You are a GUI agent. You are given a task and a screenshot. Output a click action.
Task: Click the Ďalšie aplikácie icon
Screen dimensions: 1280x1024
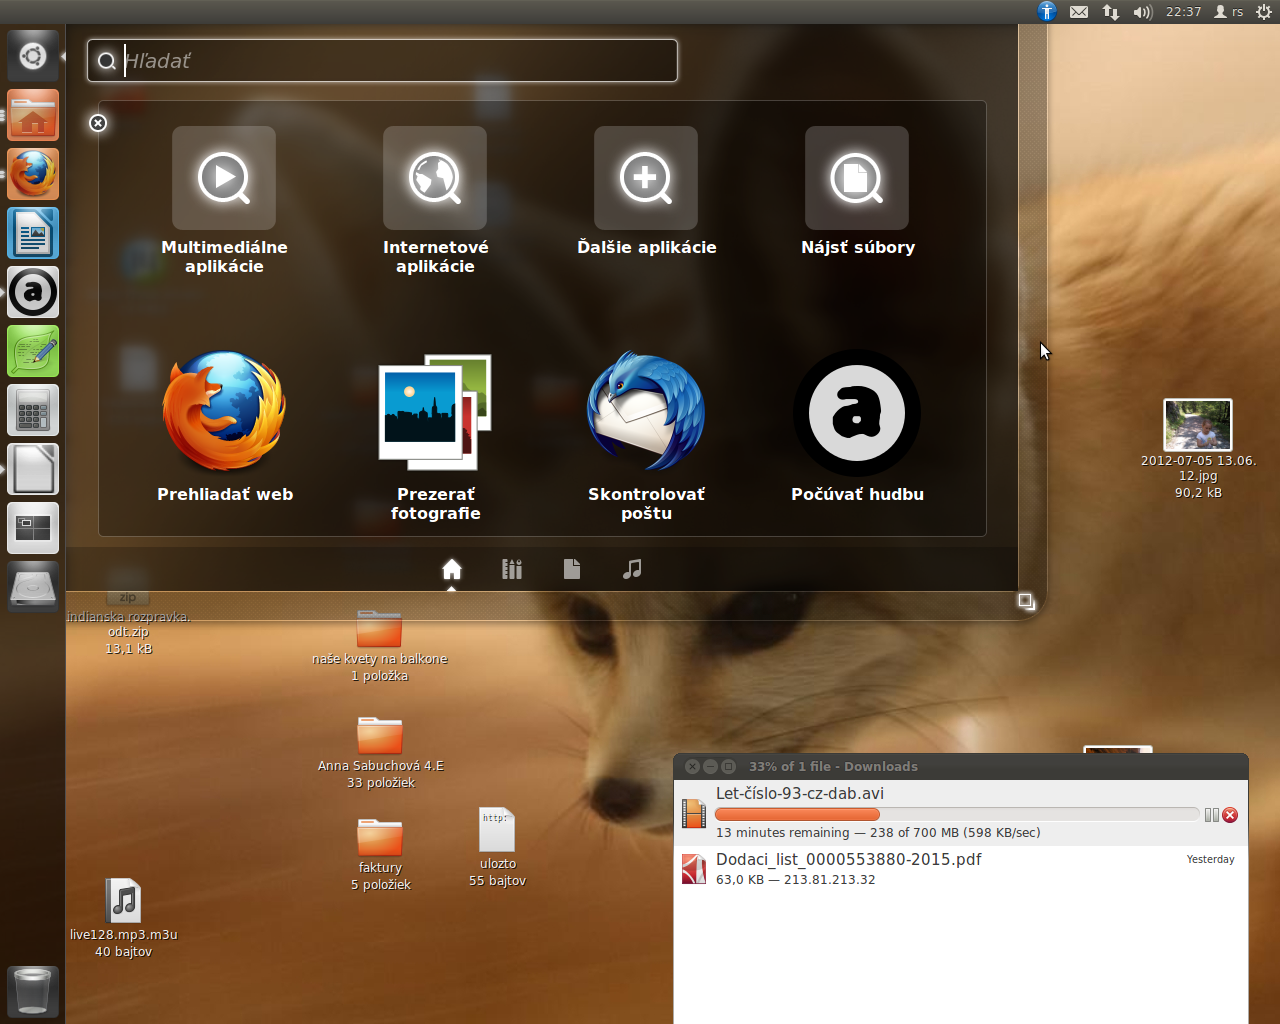[x=646, y=178]
